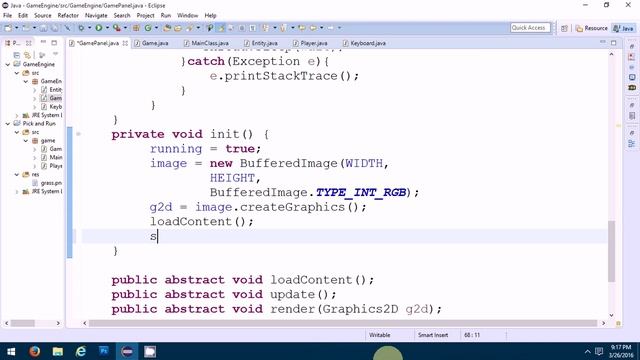The width and height of the screenshot is (640, 360).
Task: Click the Search flashlight toolbar icon
Action: click(189, 28)
